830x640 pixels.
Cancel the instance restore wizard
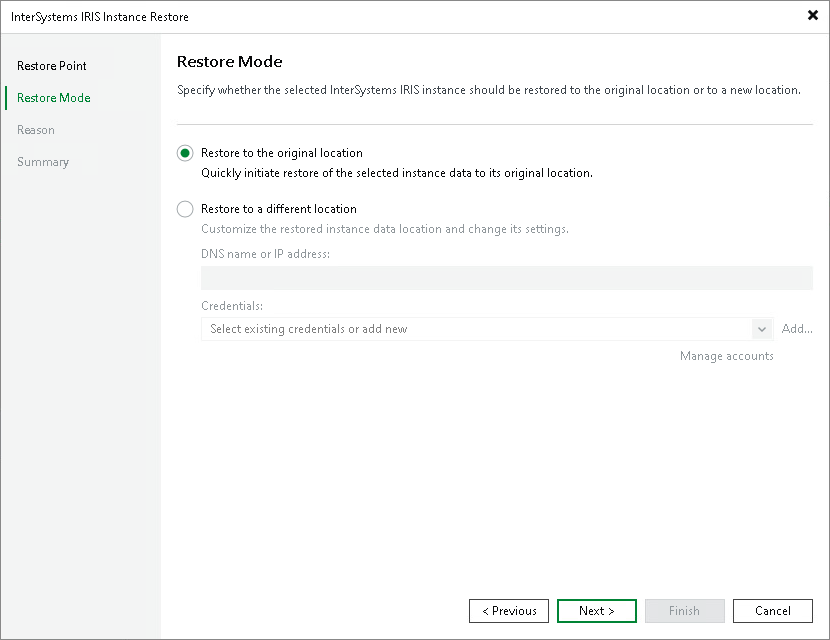(772, 611)
